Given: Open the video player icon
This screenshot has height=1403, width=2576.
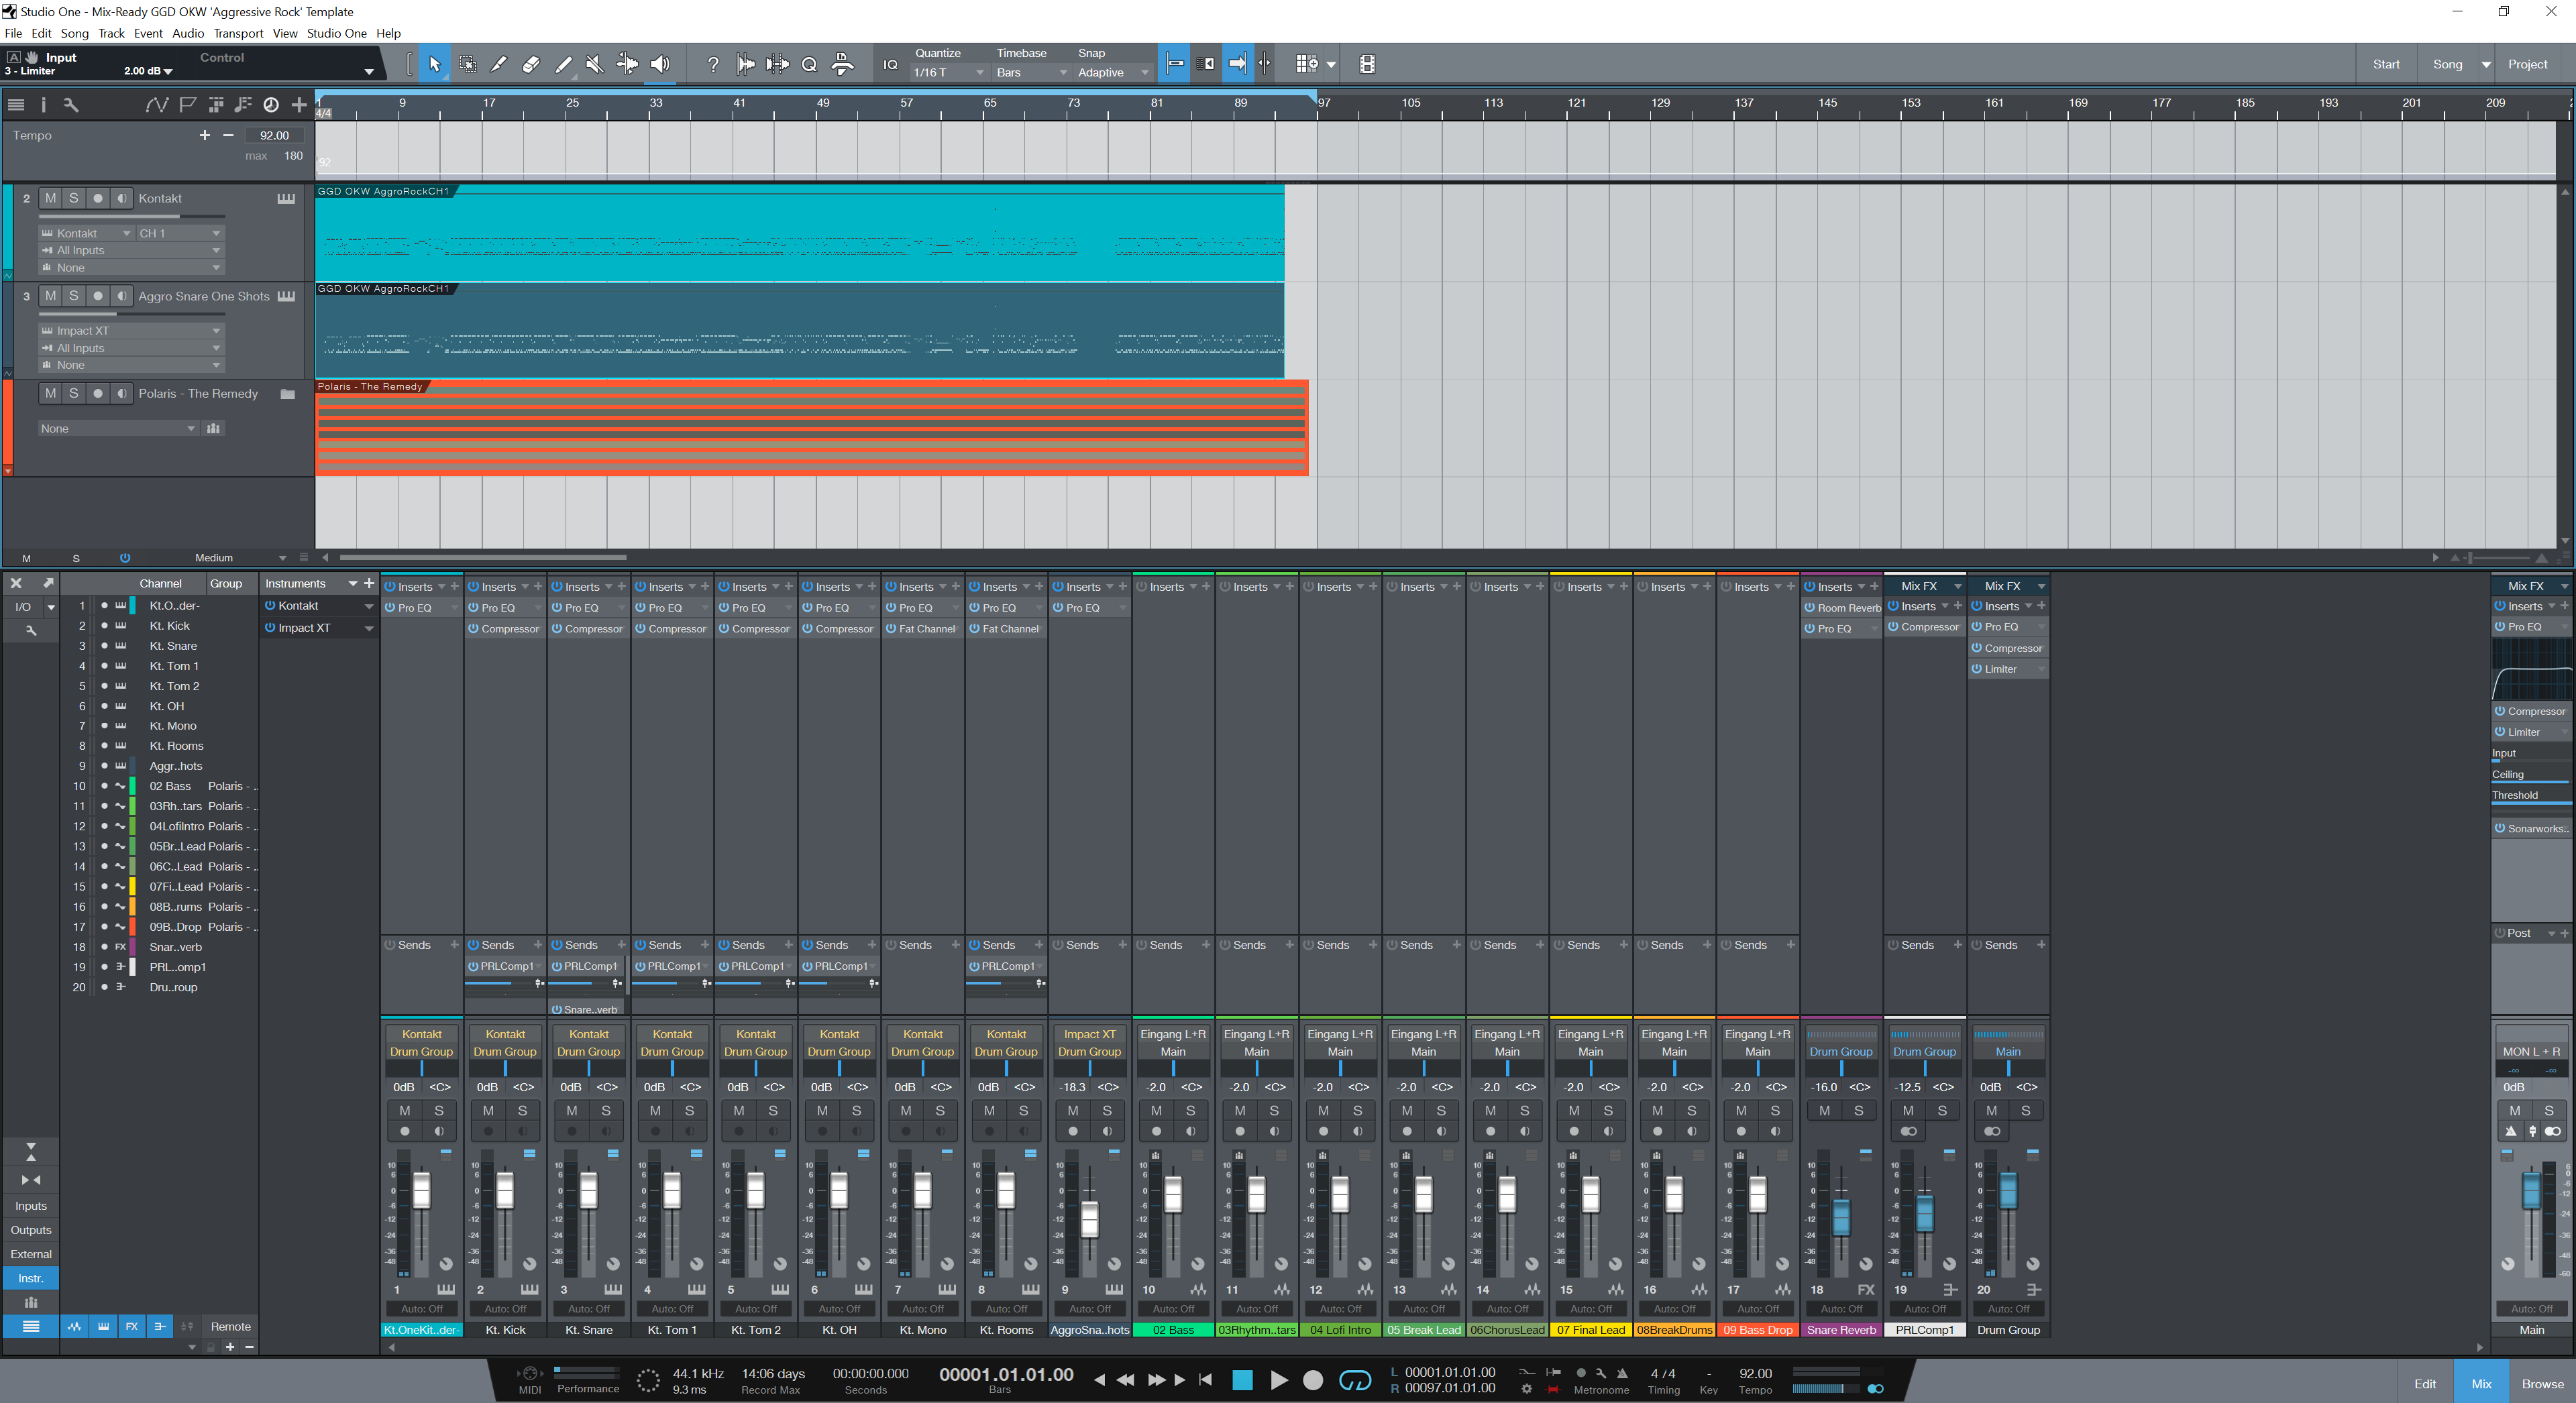Looking at the screenshot, I should click(1367, 64).
